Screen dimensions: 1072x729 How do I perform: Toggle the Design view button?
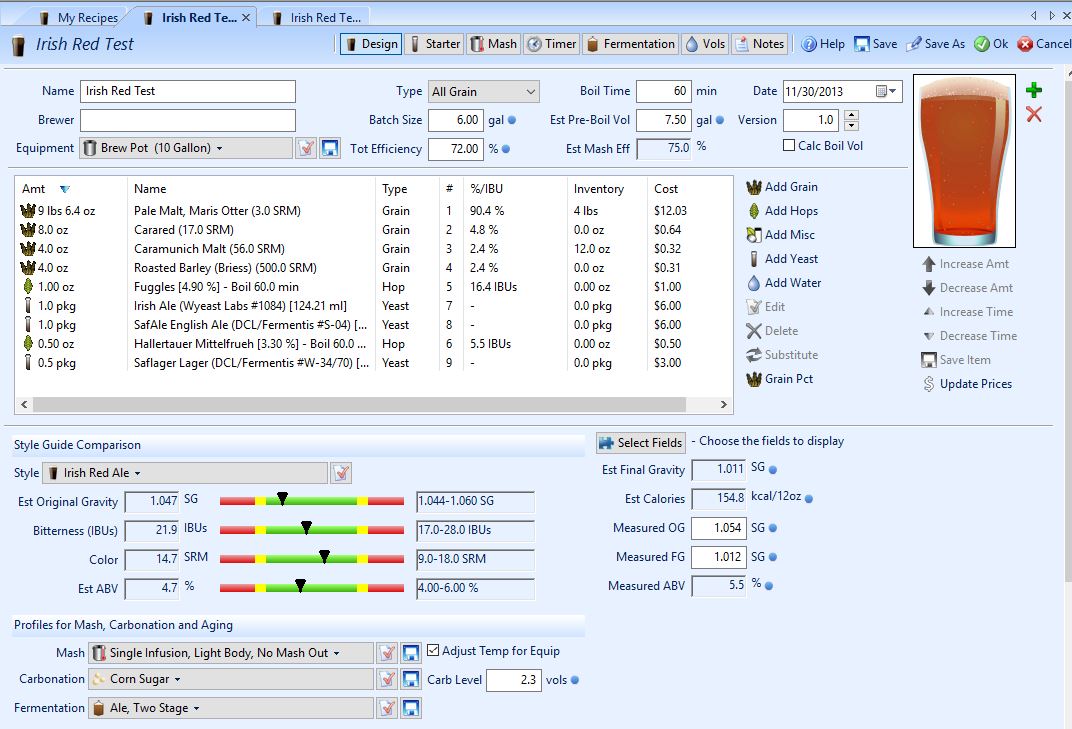coord(371,44)
